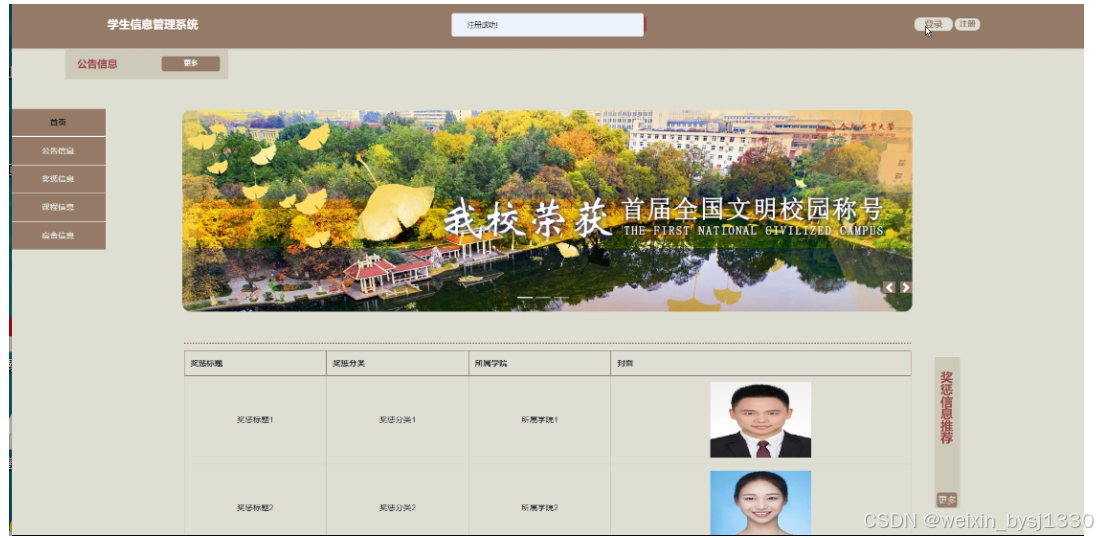Click the campus banner carousel image
Screen dimensions: 1098x538
pyautogui.click(x=547, y=210)
